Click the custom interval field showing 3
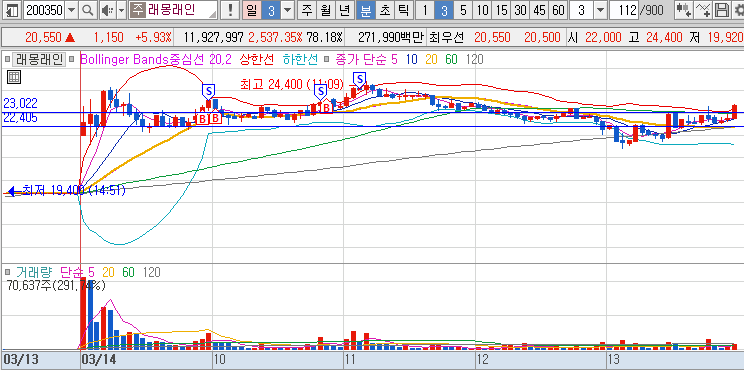The width and height of the screenshot is (744, 370). coord(581,10)
